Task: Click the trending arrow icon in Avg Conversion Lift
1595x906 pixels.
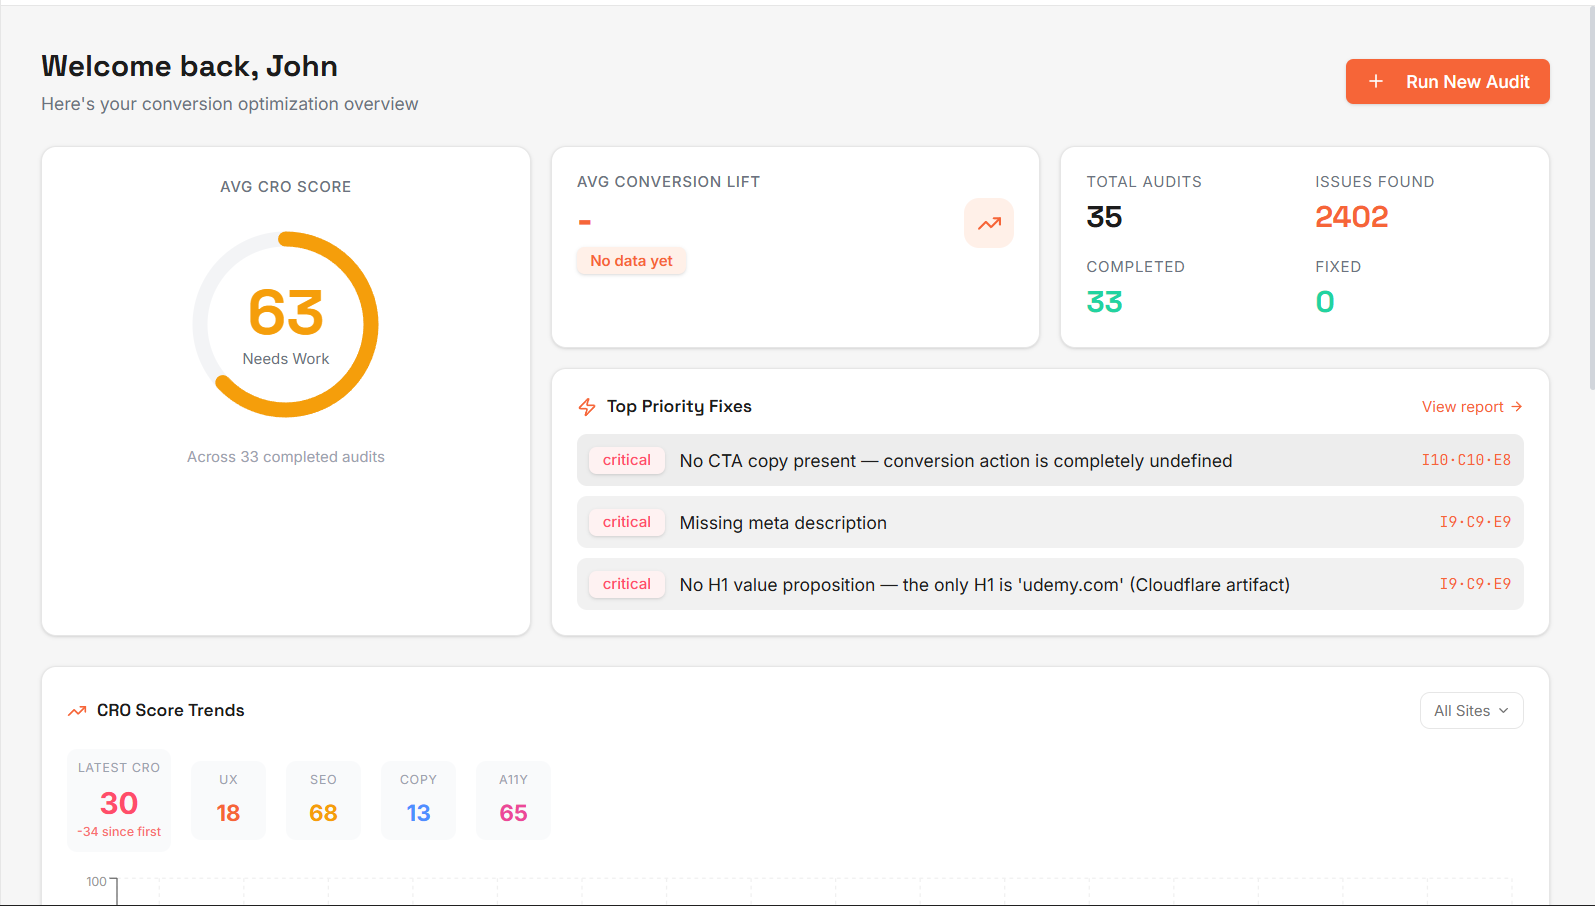Action: coord(988,223)
